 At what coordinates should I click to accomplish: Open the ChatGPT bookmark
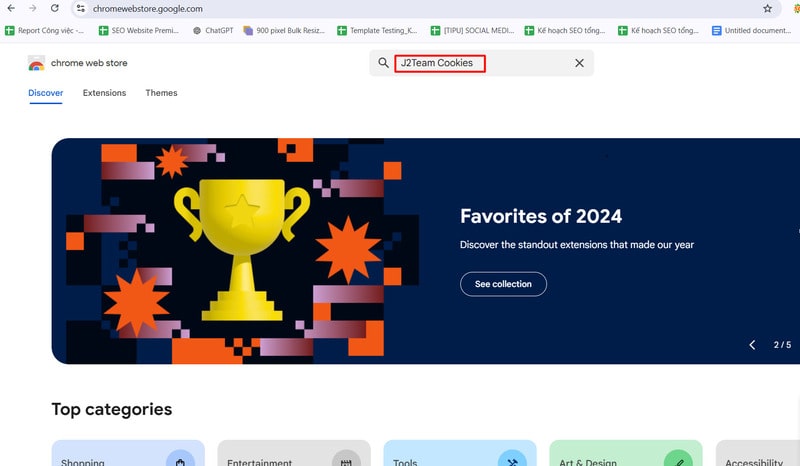pos(213,31)
